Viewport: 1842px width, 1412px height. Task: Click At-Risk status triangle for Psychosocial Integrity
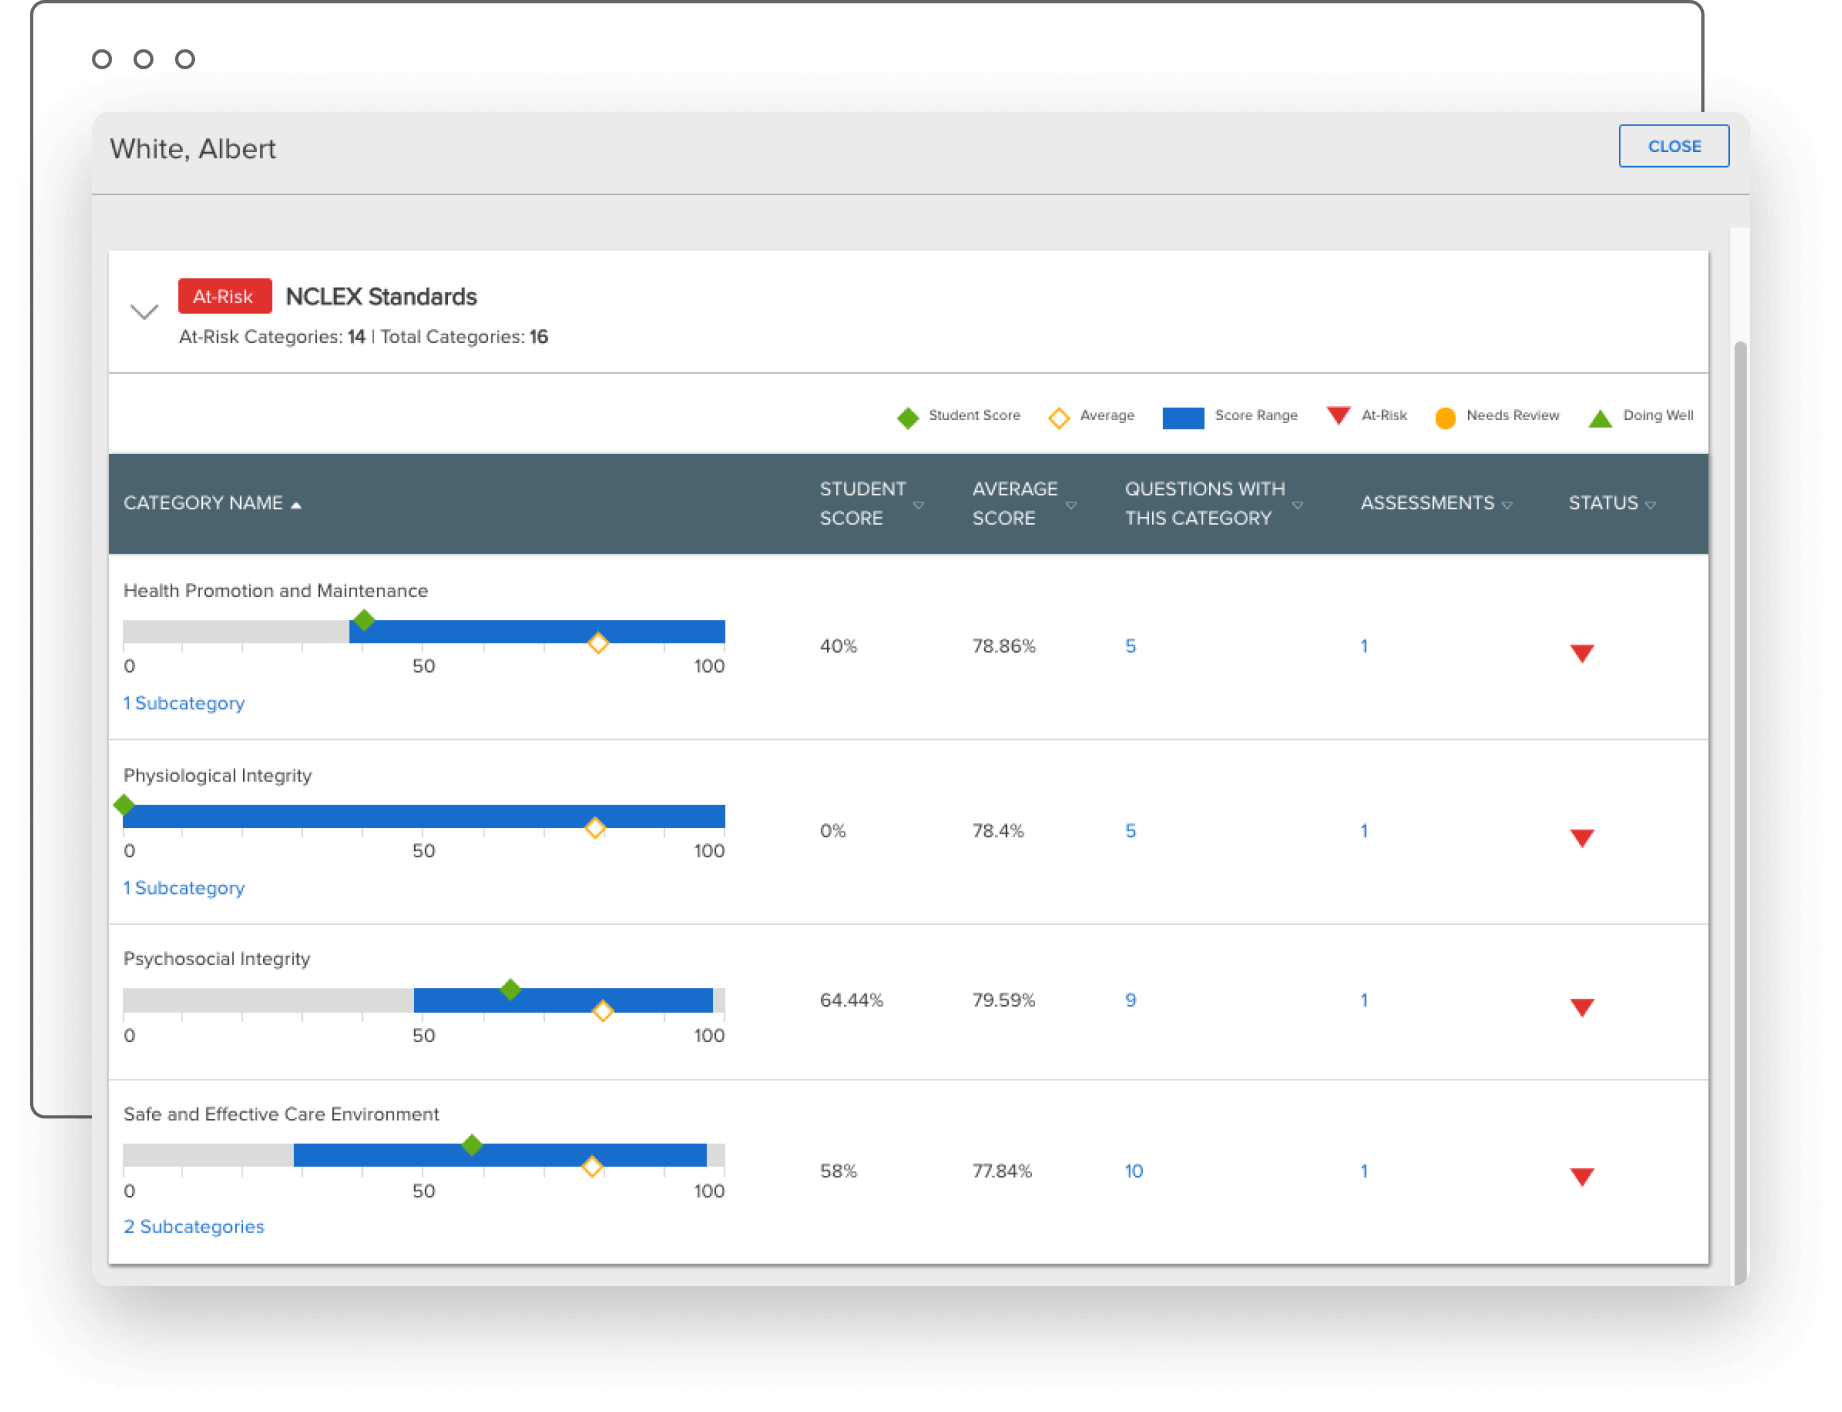[x=1582, y=1007]
